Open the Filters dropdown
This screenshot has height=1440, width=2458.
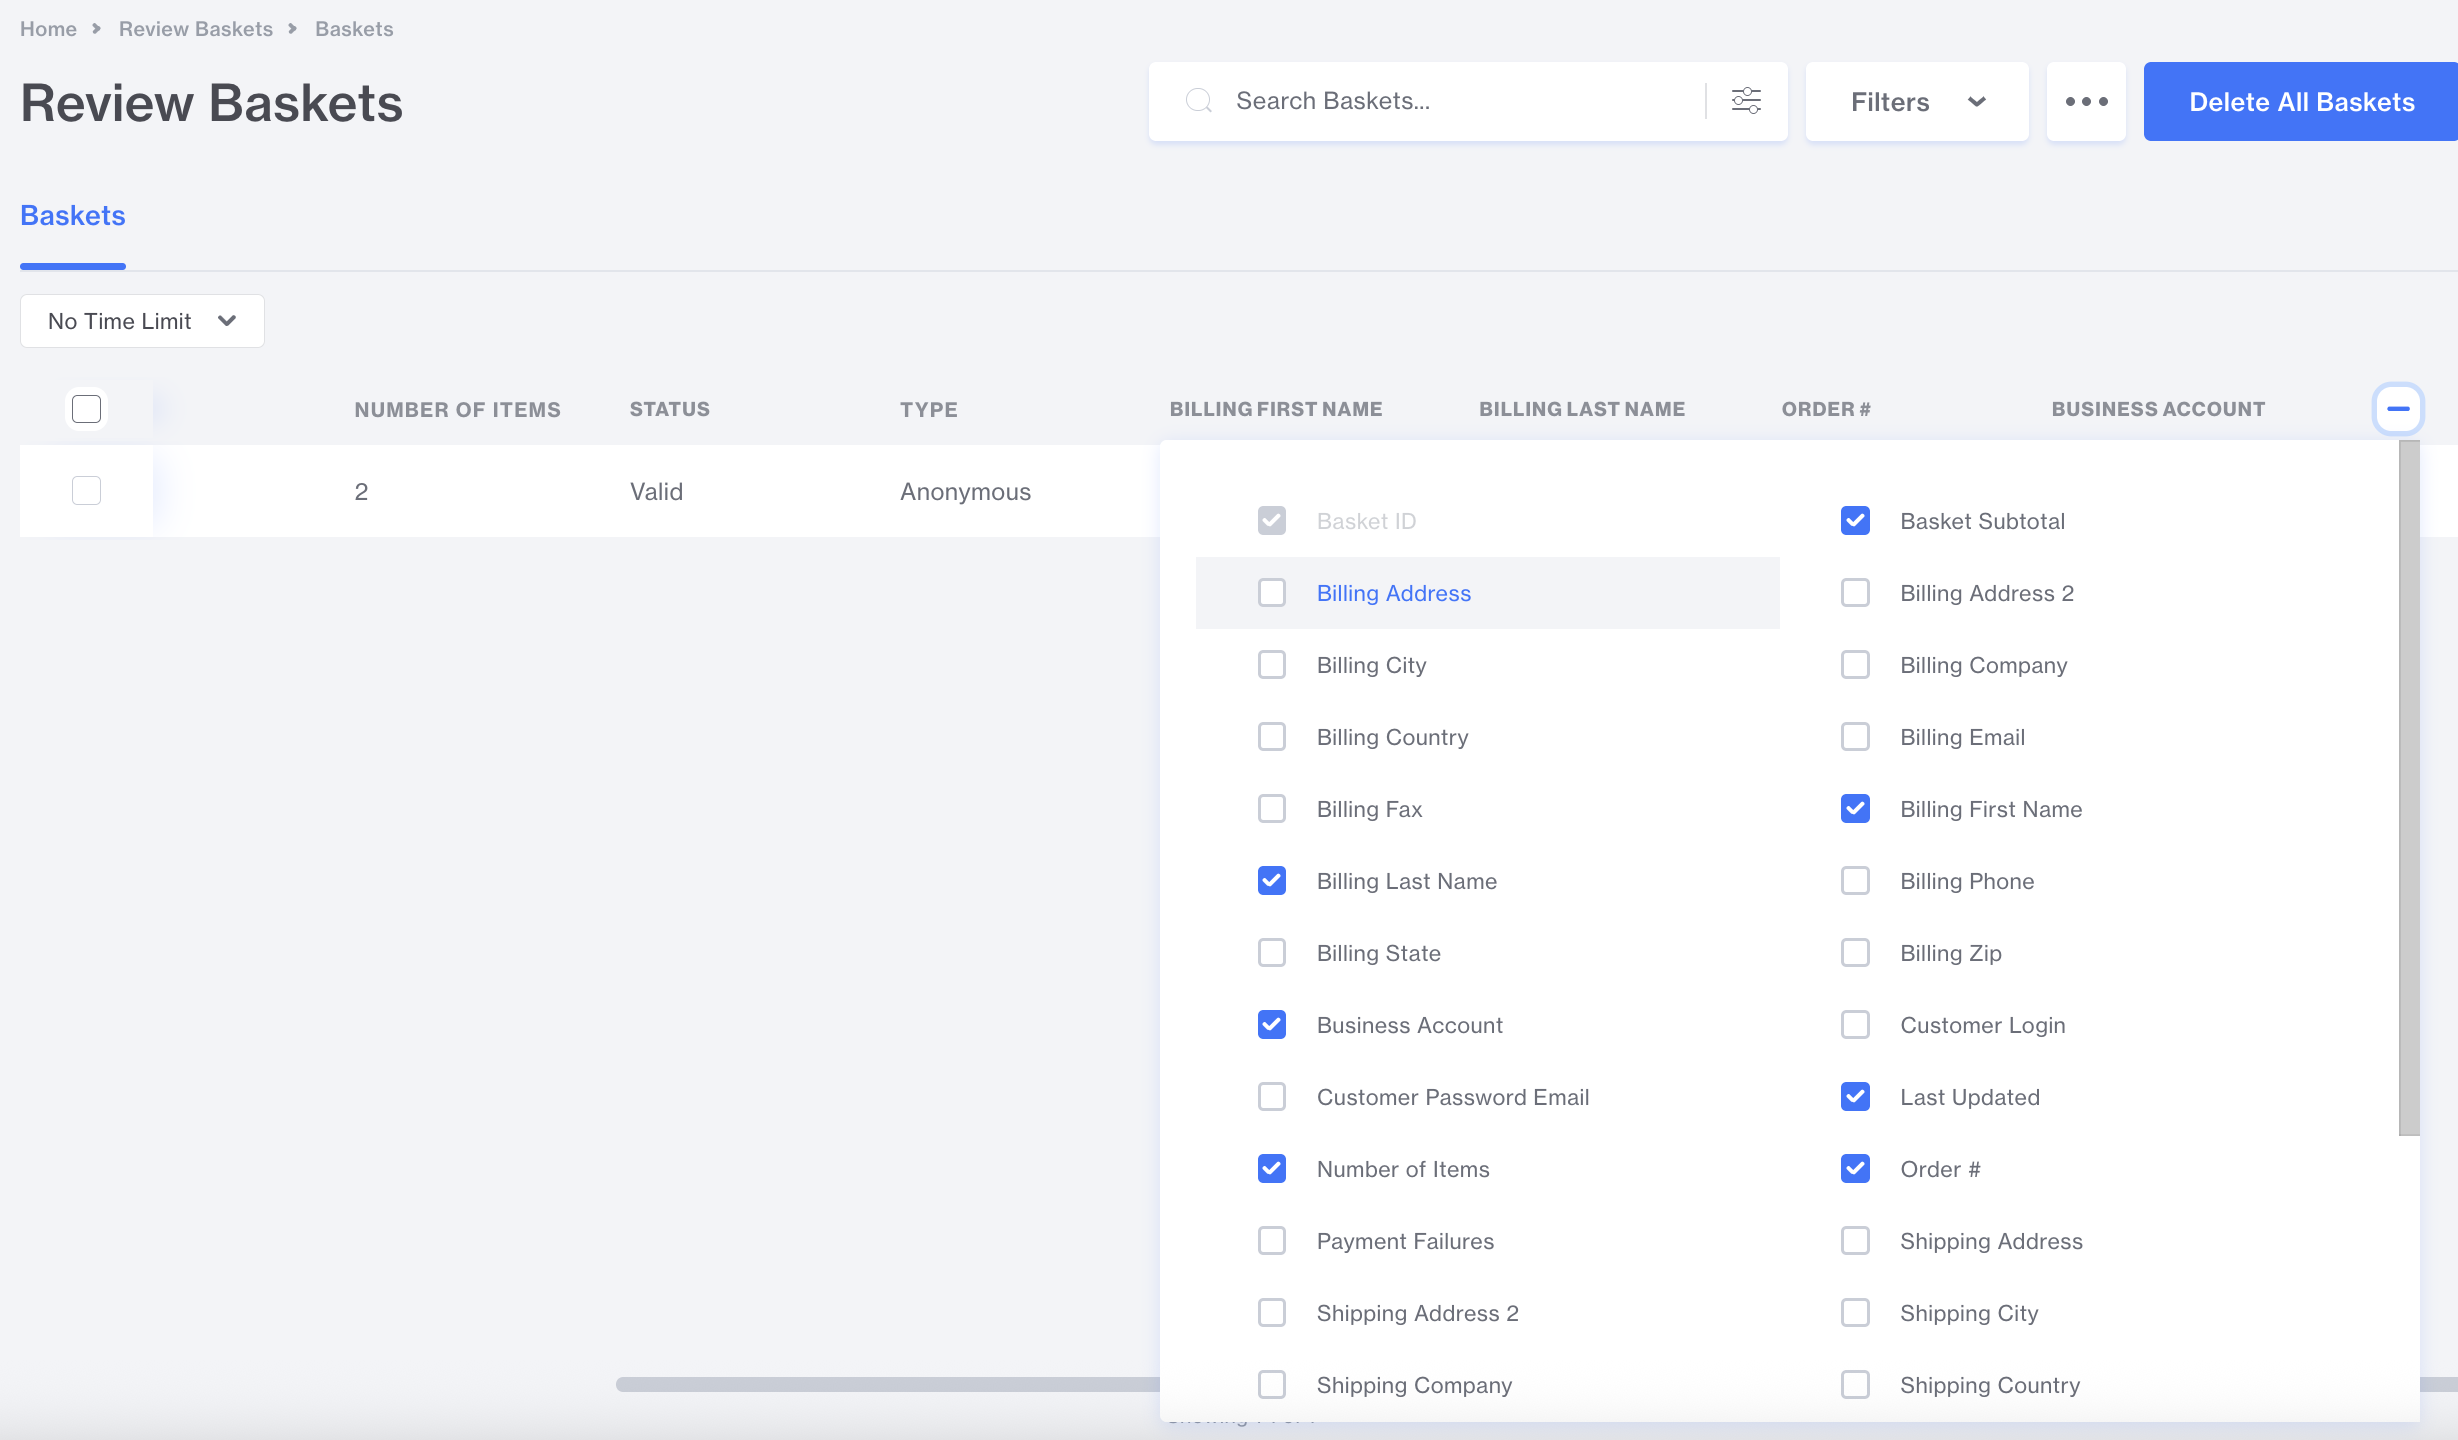(1917, 101)
